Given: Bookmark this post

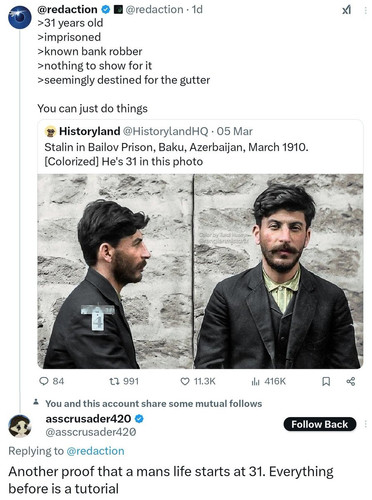Looking at the screenshot, I should 326,381.
